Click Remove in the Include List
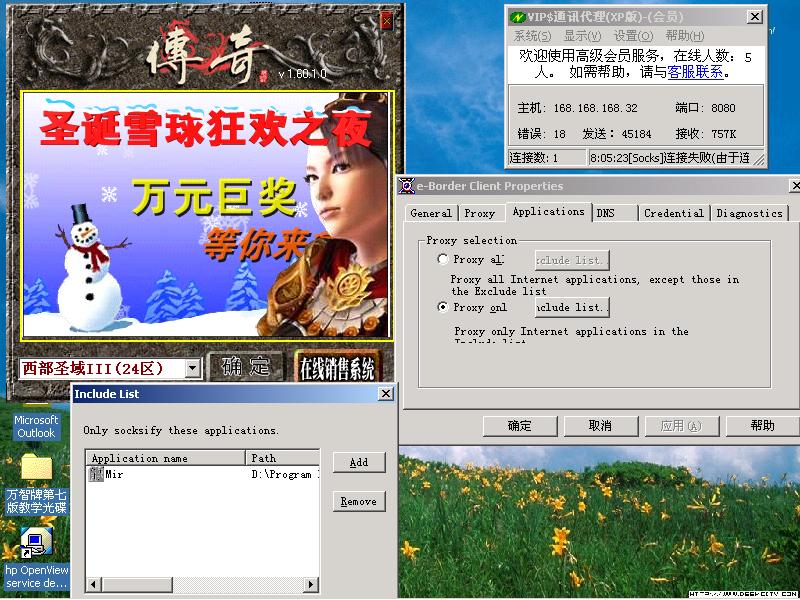 (x=359, y=502)
